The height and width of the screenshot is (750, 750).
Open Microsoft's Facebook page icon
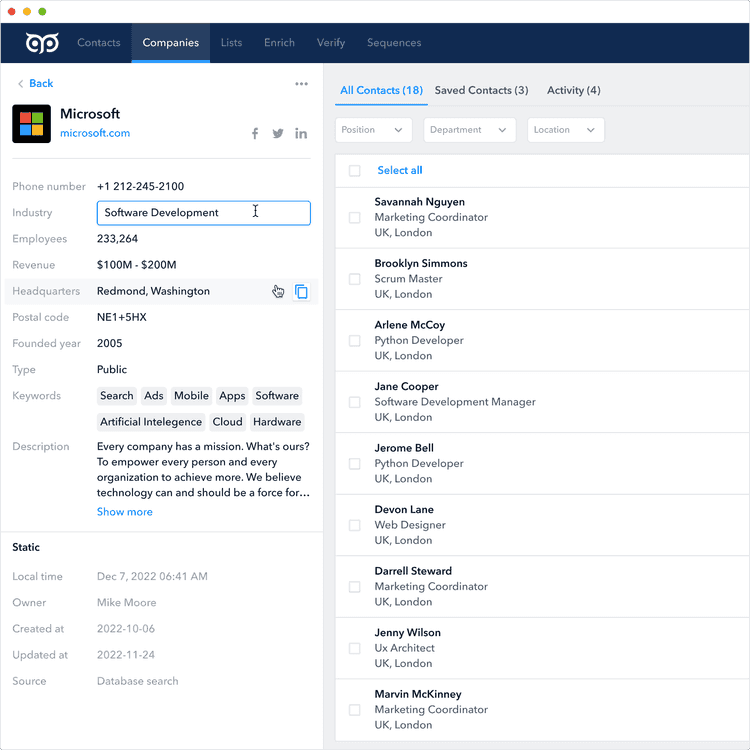click(255, 134)
